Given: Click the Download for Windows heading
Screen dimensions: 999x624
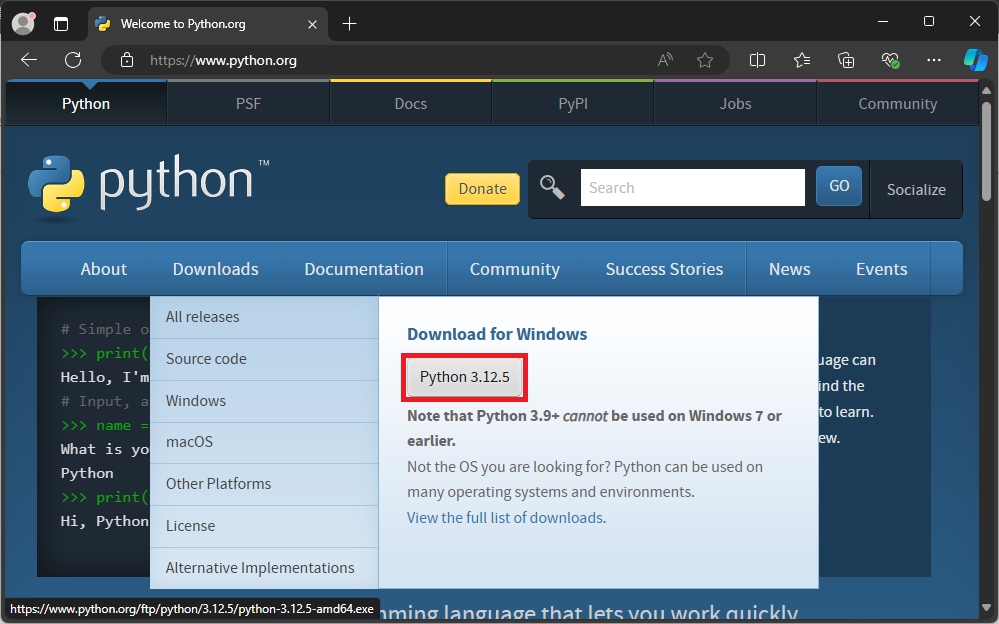Looking at the screenshot, I should point(497,334).
